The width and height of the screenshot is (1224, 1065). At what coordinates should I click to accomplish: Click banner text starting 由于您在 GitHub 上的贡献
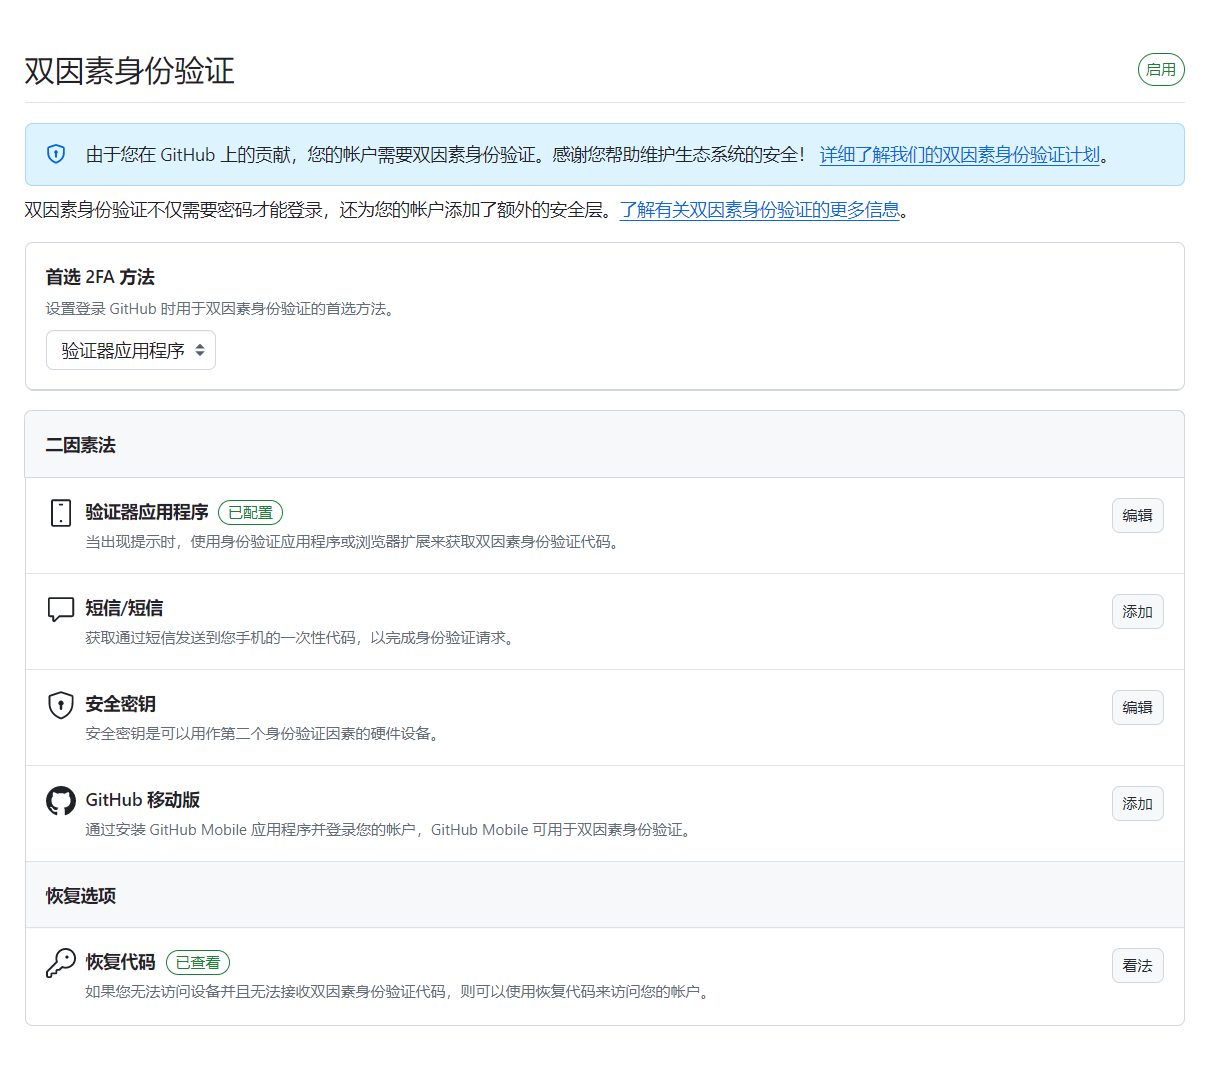tap(446, 154)
